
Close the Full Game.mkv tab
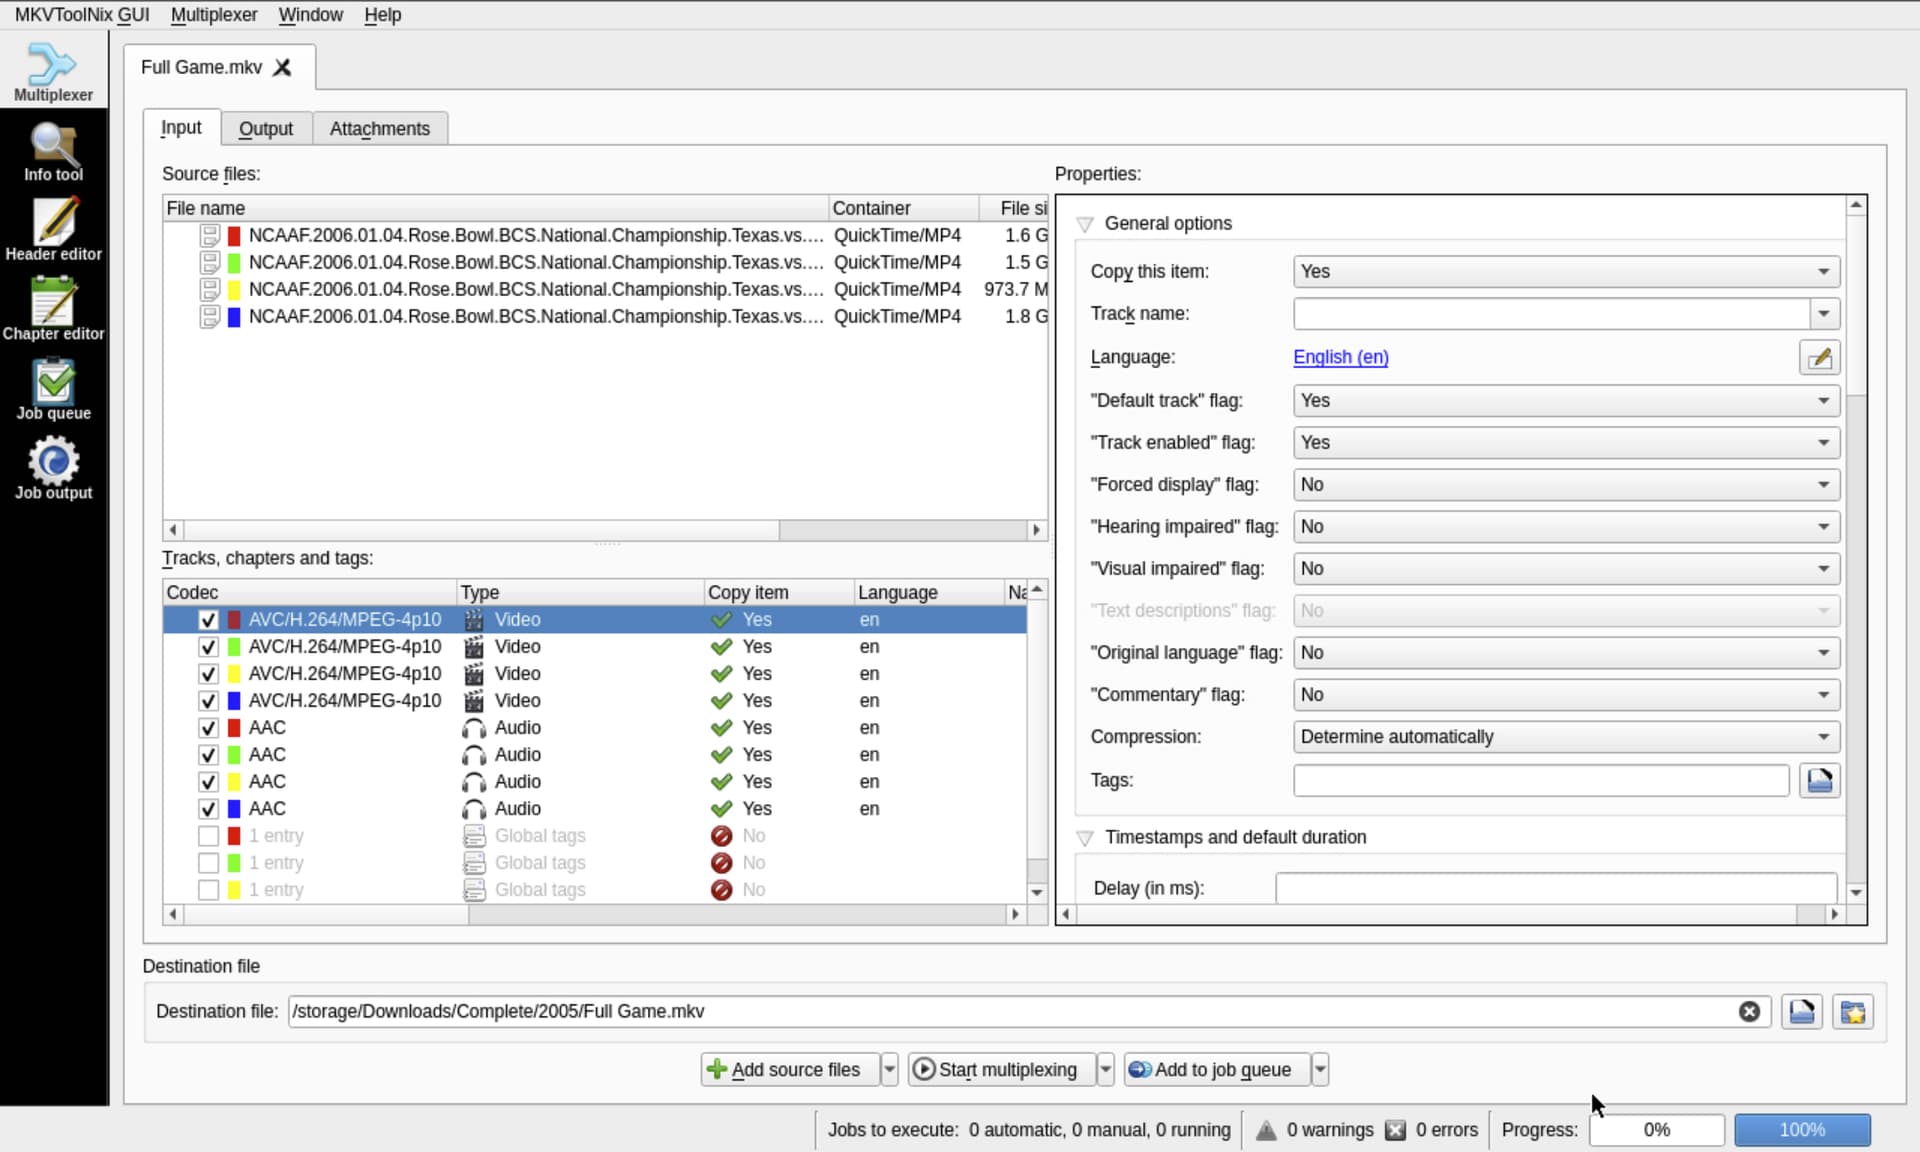283,67
